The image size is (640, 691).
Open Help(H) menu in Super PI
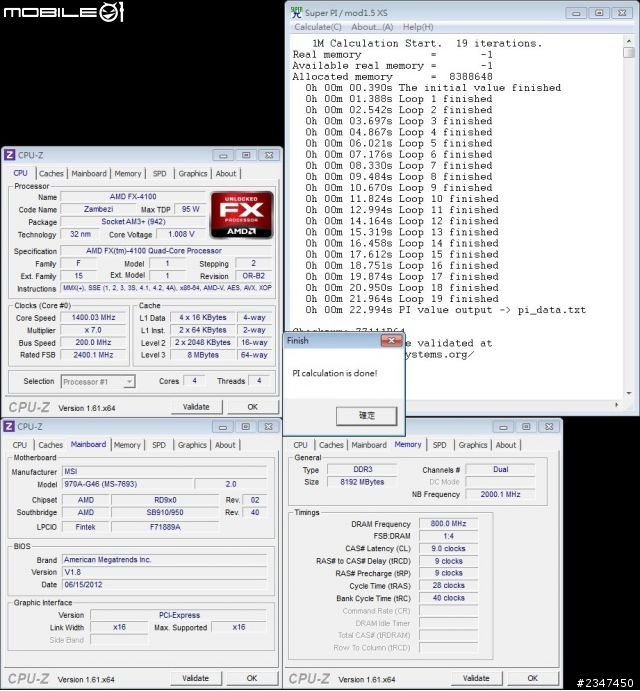click(x=418, y=27)
